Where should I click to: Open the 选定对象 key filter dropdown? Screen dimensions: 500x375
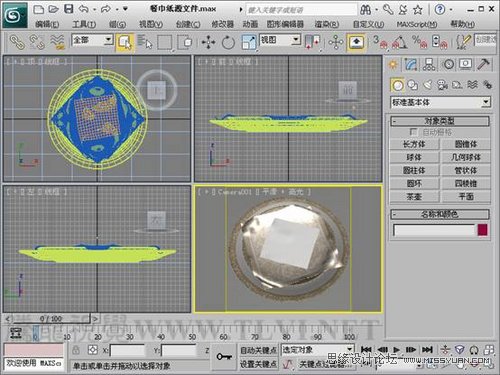349,349
